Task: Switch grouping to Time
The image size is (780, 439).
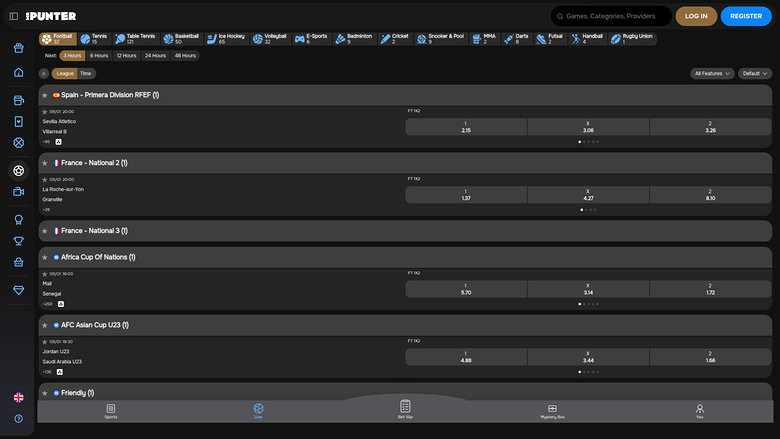Action: pos(87,74)
